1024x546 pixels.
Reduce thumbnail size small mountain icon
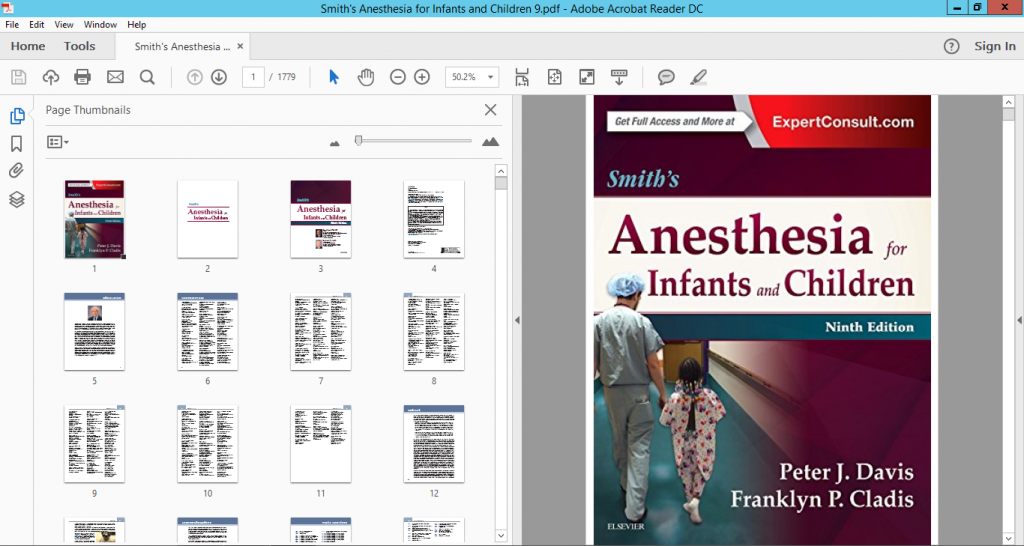click(x=335, y=143)
